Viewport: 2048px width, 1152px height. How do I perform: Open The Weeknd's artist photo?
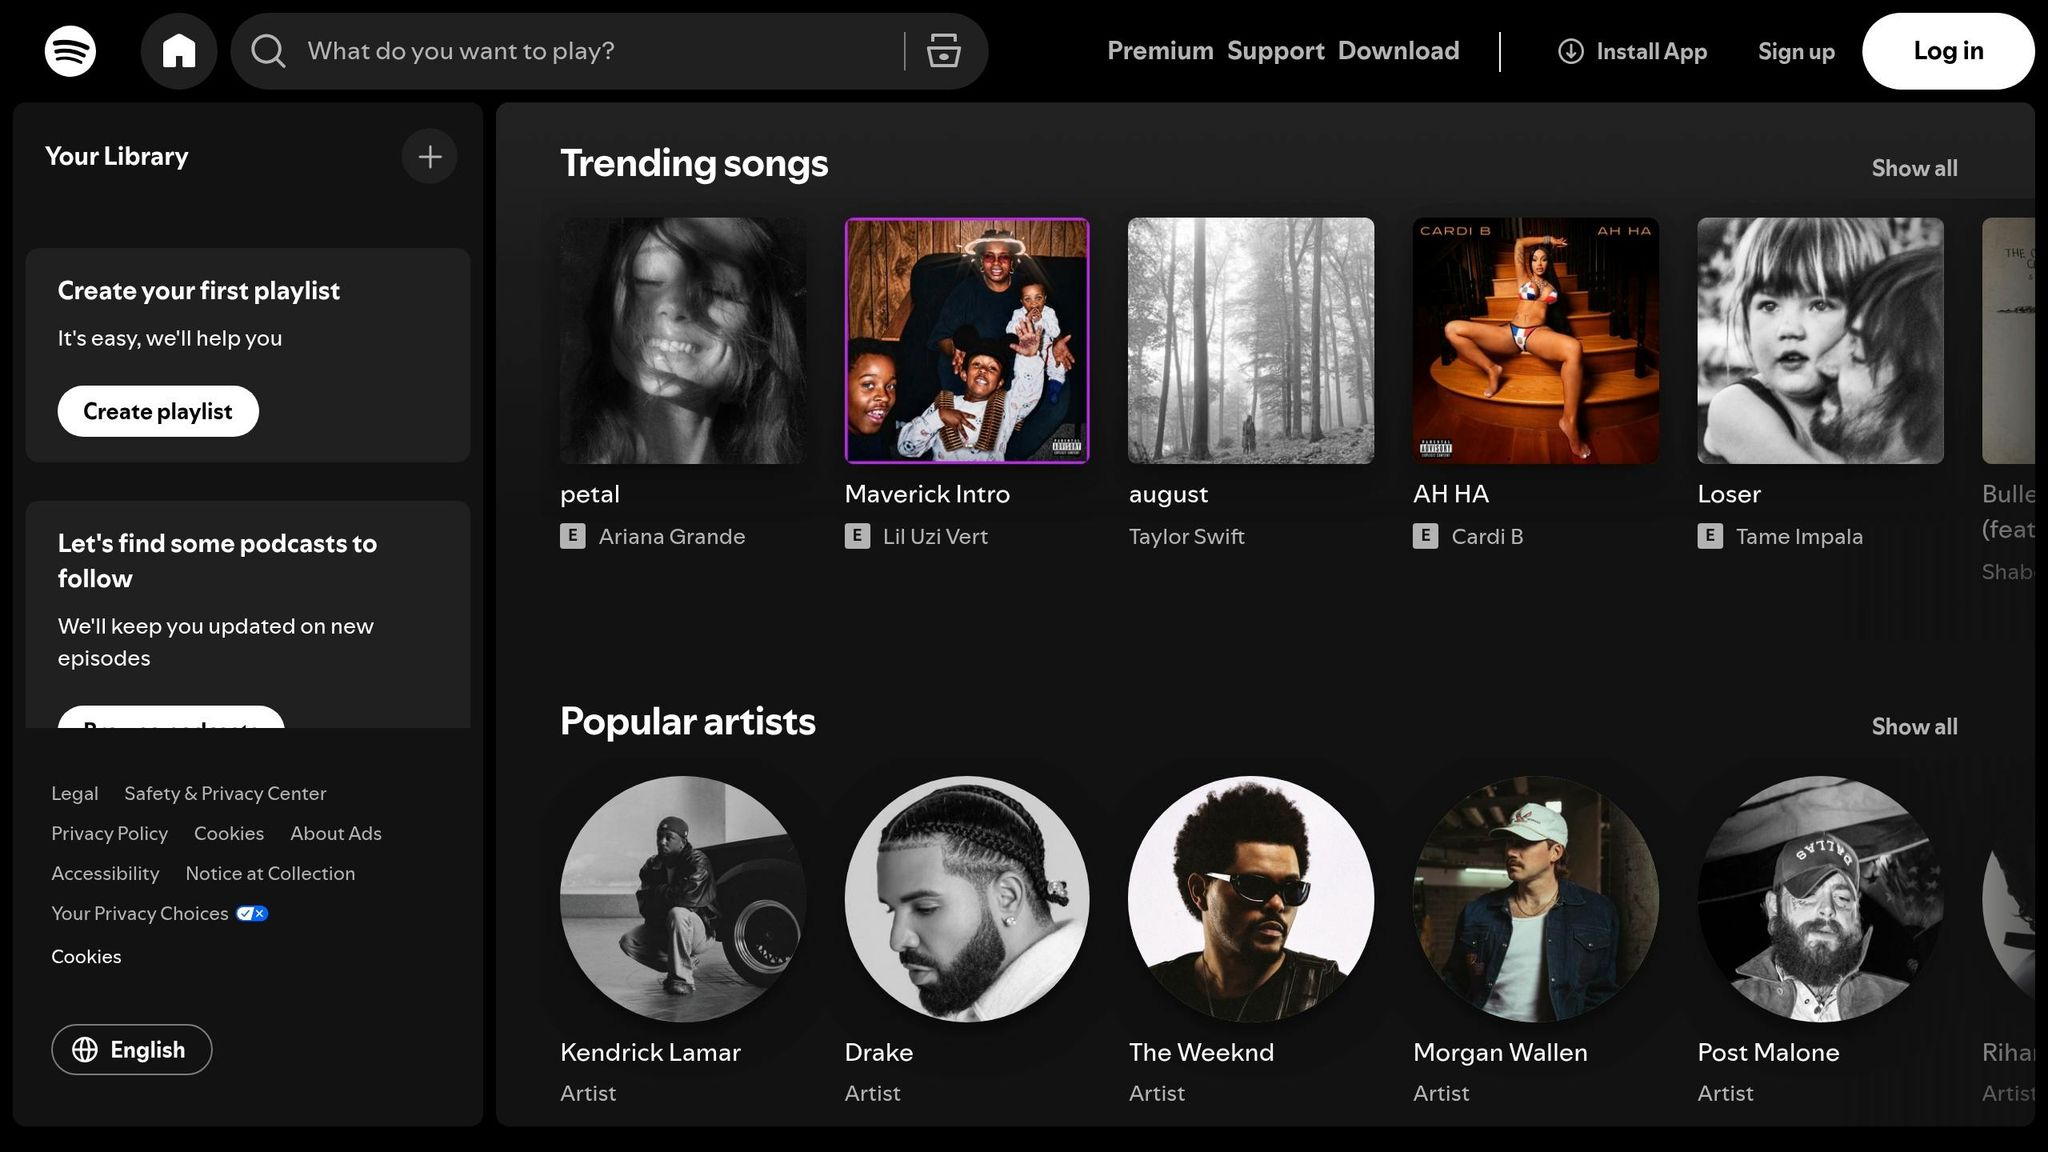(1251, 899)
